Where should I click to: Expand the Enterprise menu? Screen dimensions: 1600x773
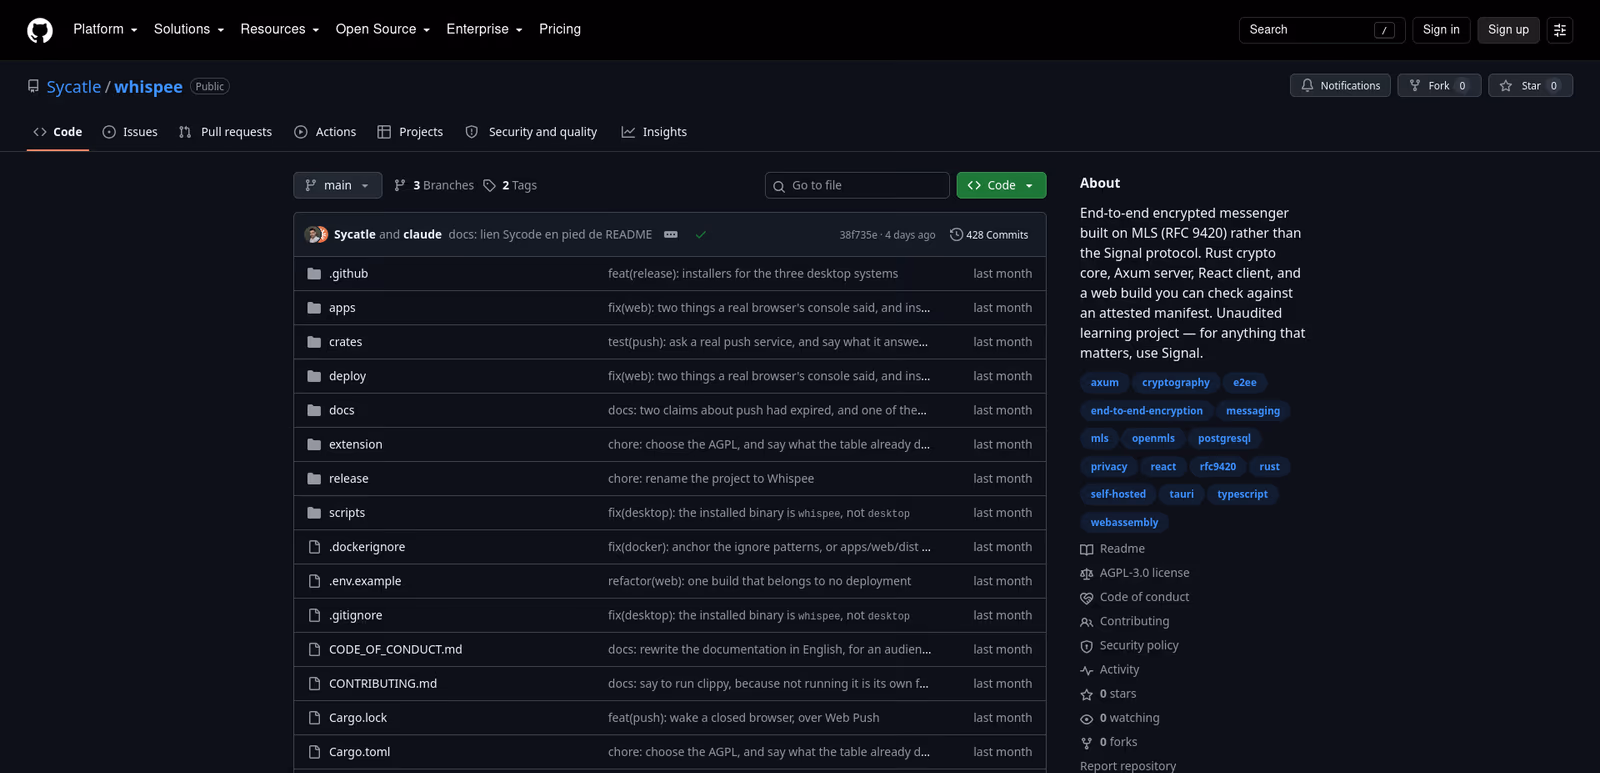484,30
